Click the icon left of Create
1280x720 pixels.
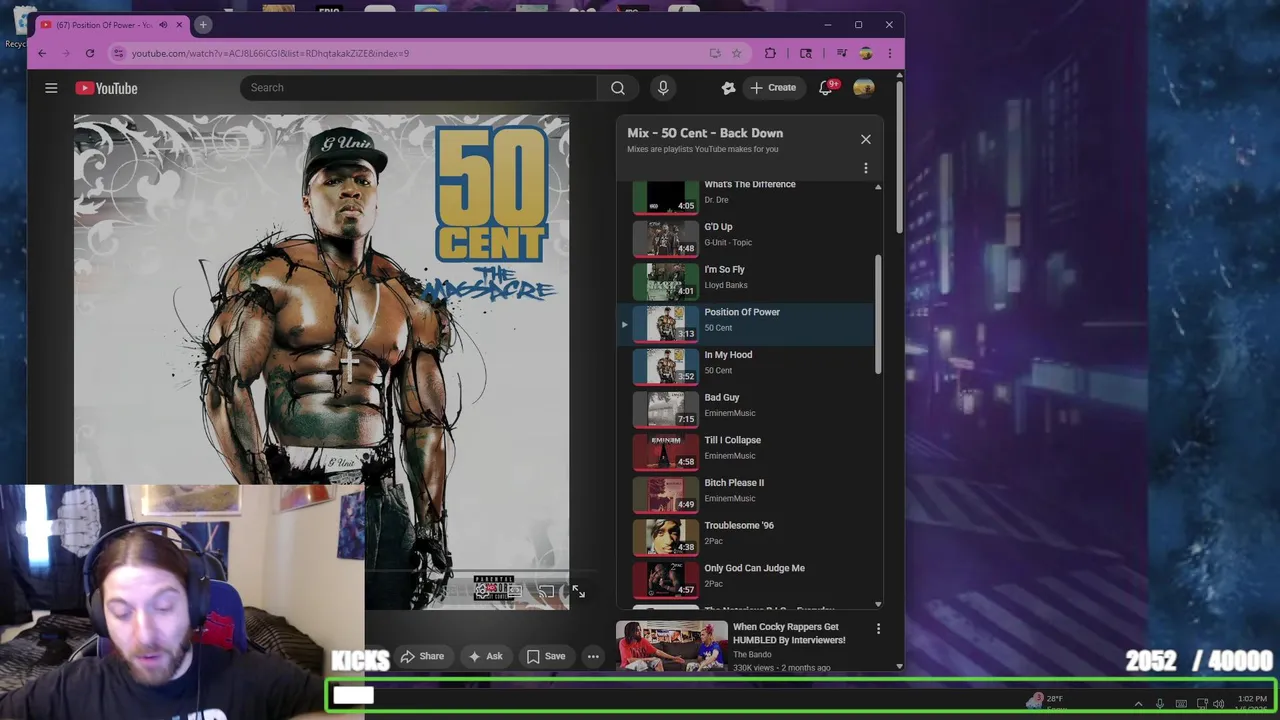pos(728,88)
